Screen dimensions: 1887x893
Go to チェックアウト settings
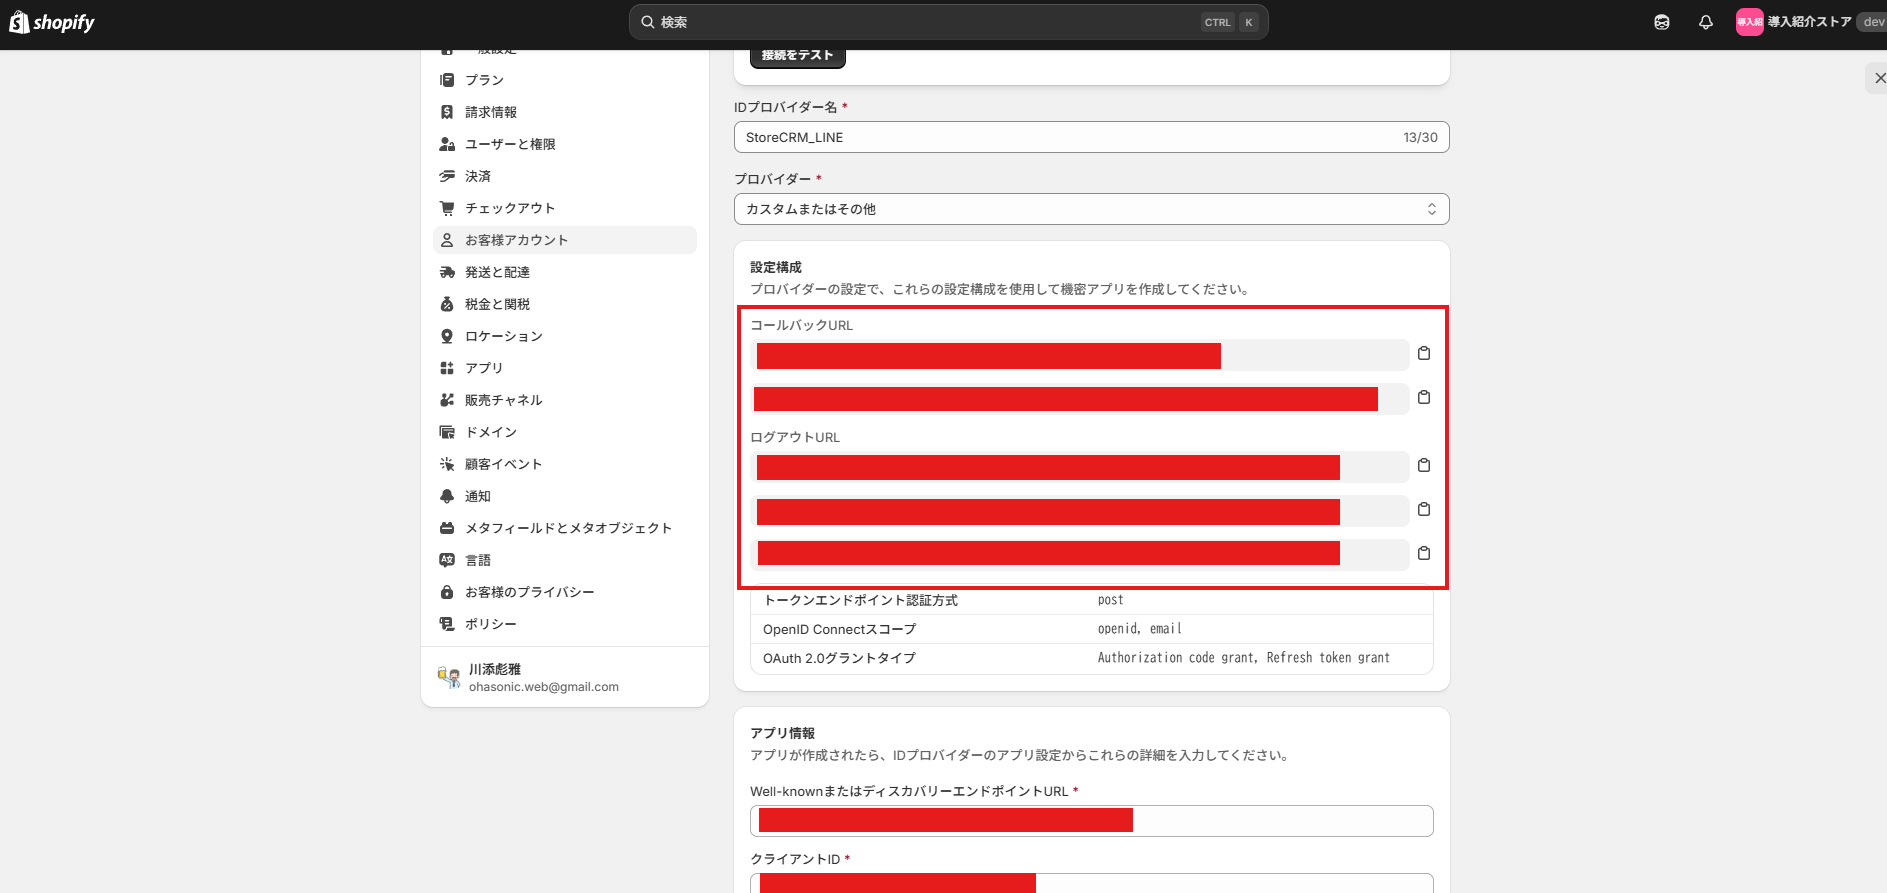tap(510, 208)
